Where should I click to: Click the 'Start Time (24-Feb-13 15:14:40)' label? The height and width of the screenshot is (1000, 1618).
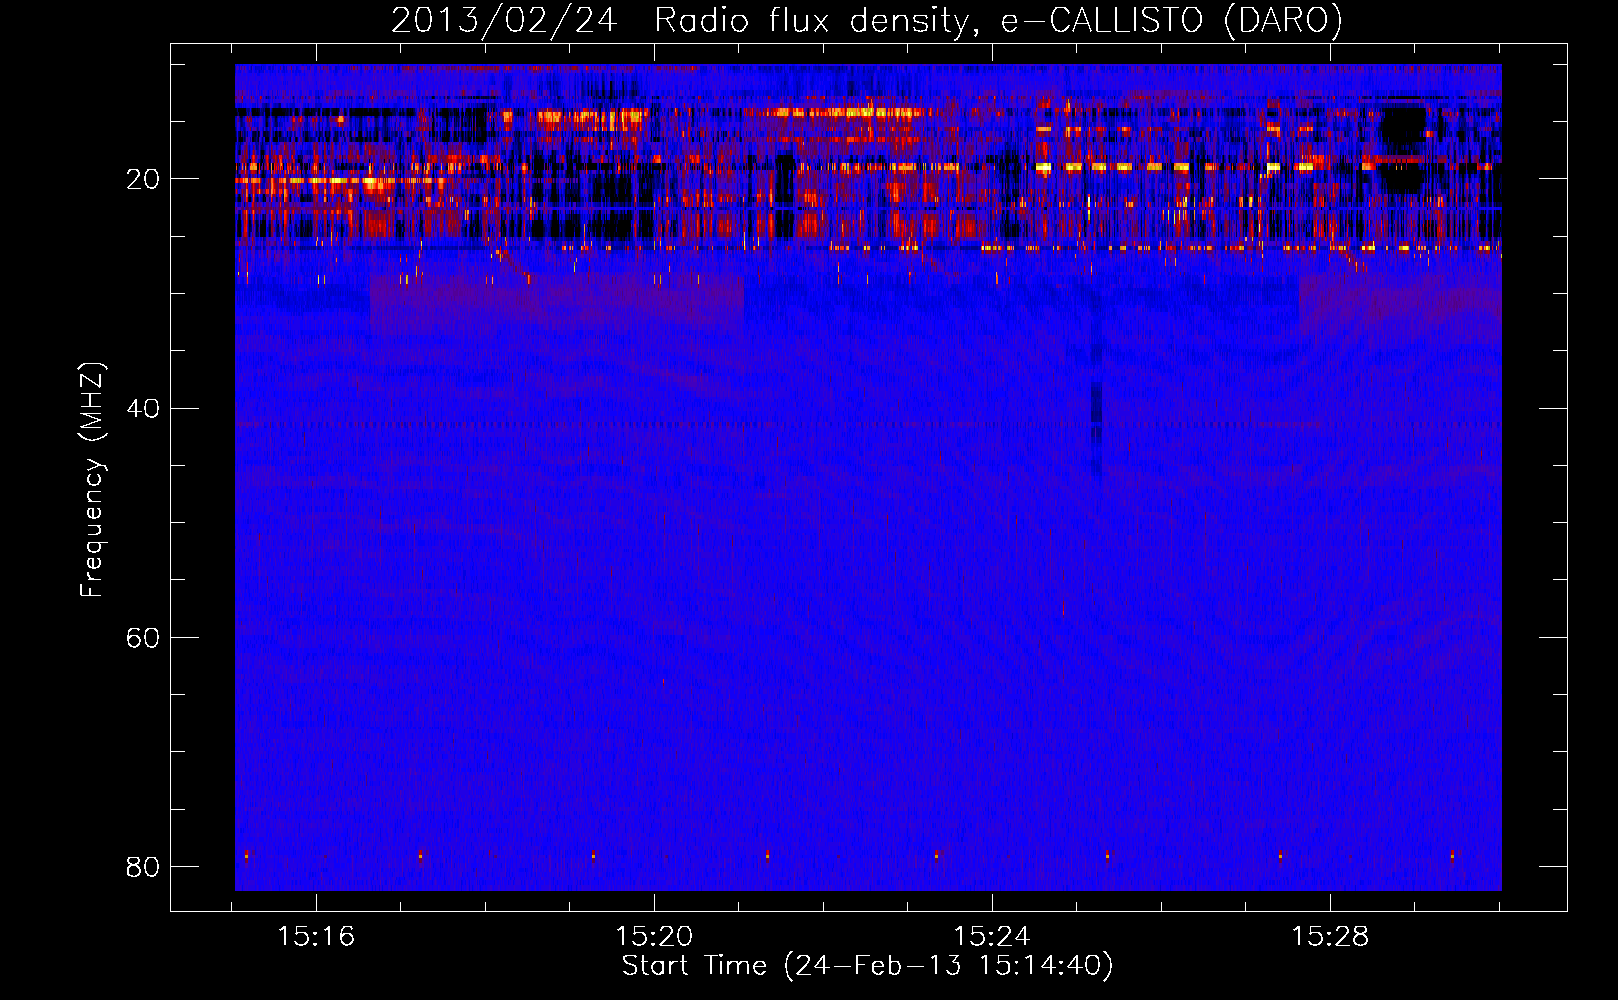tap(867, 966)
